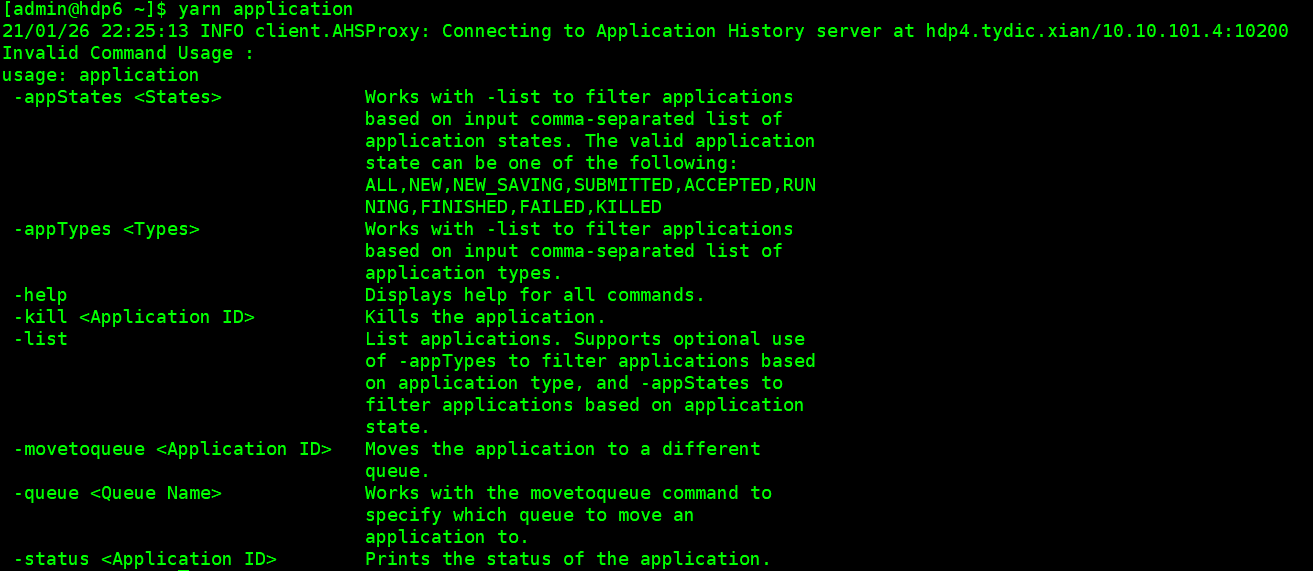Click the option "-appTypes <Types>"
The image size is (1313, 571).
pyautogui.click(x=106, y=229)
